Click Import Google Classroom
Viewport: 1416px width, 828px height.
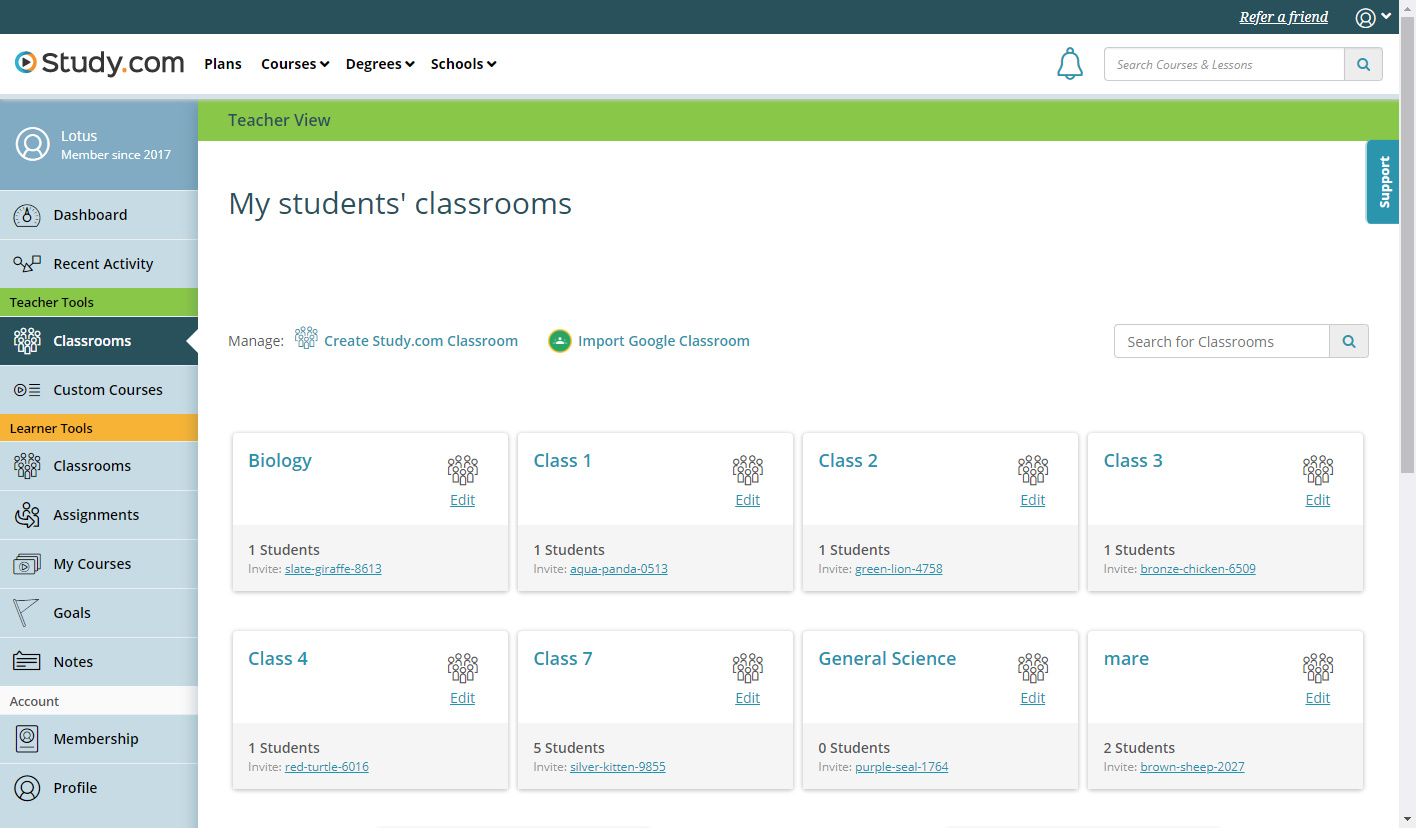(649, 341)
